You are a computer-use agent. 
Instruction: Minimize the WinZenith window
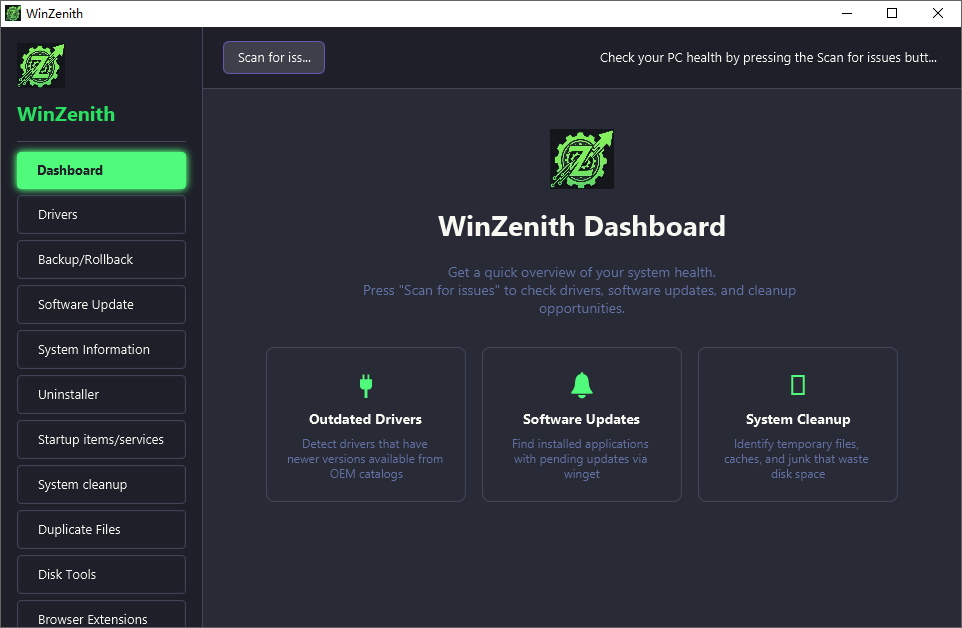click(x=847, y=13)
